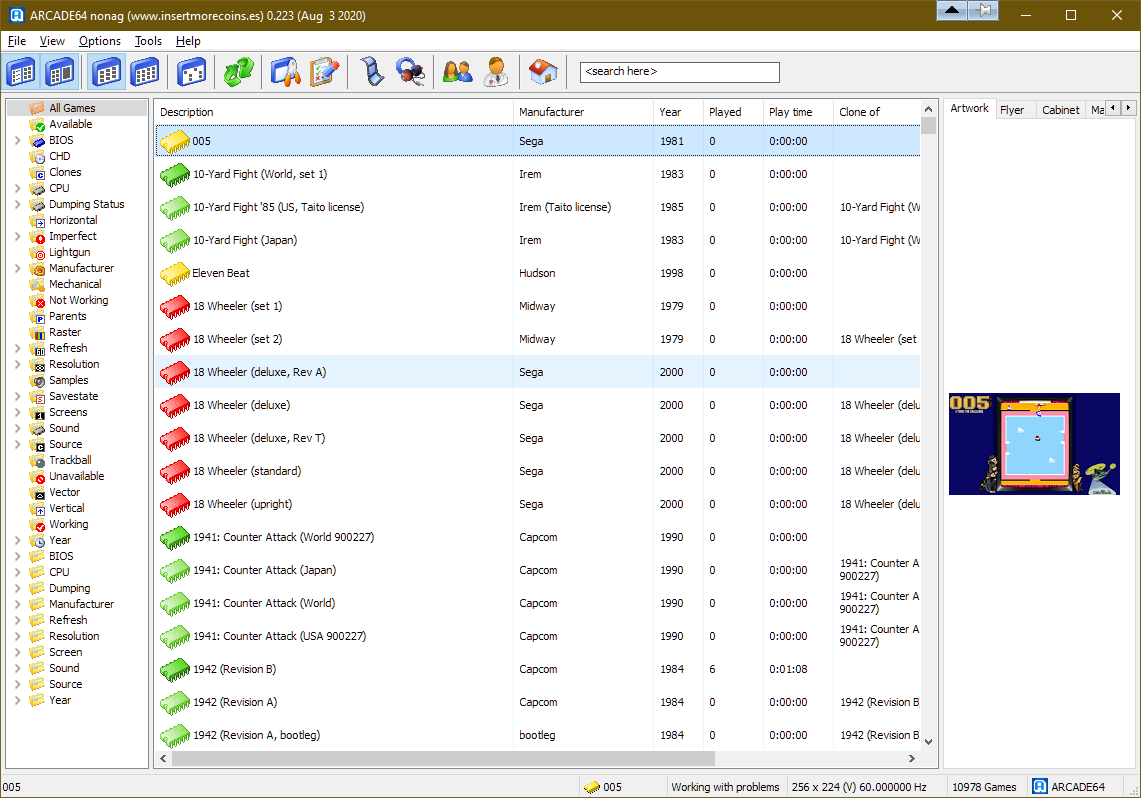Expand the Dumping Status tree node

click(17, 204)
